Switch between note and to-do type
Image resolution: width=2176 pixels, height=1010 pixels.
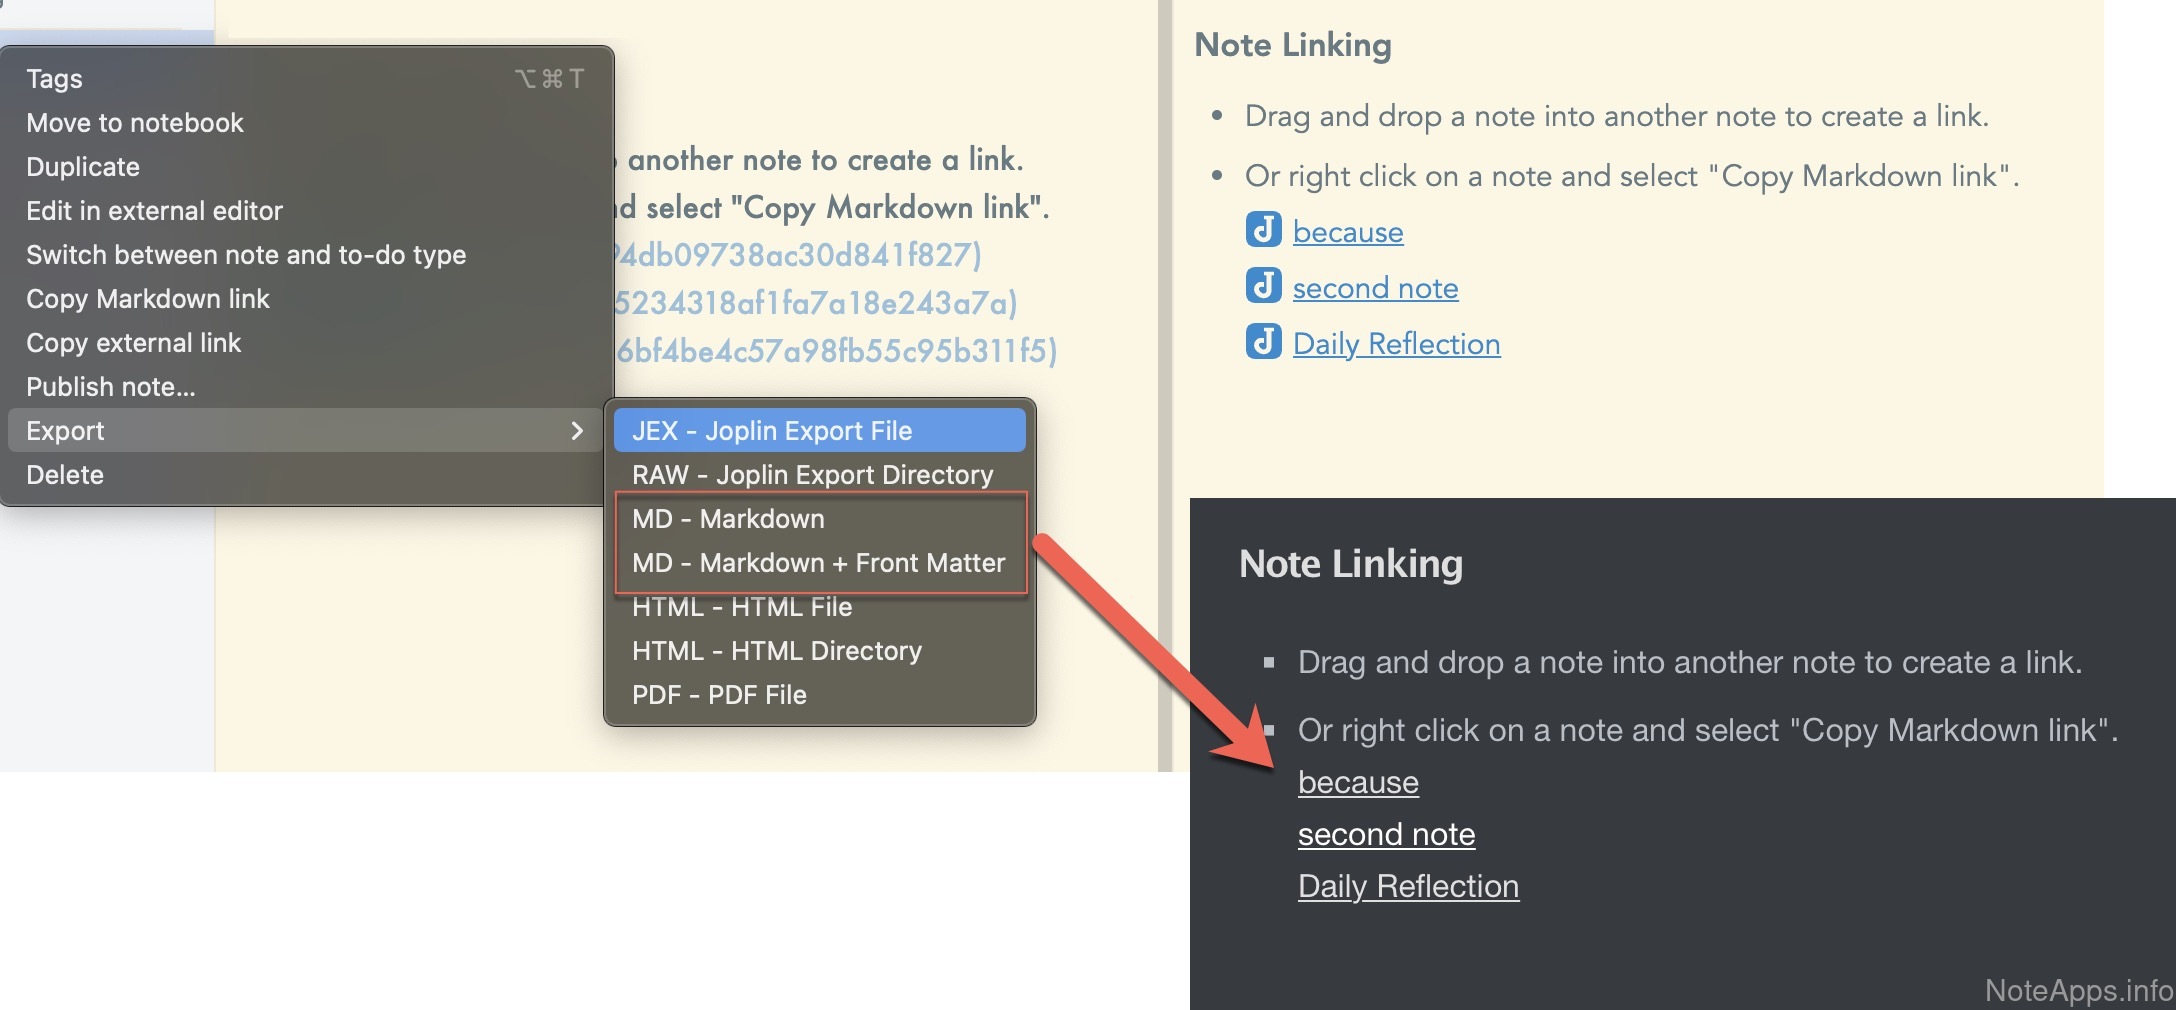coord(246,255)
